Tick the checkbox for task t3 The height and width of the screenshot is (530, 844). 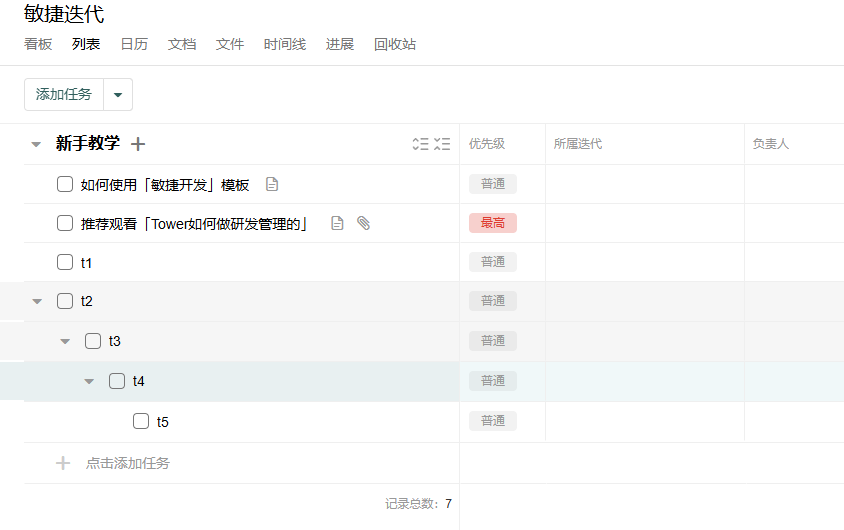pos(93,341)
